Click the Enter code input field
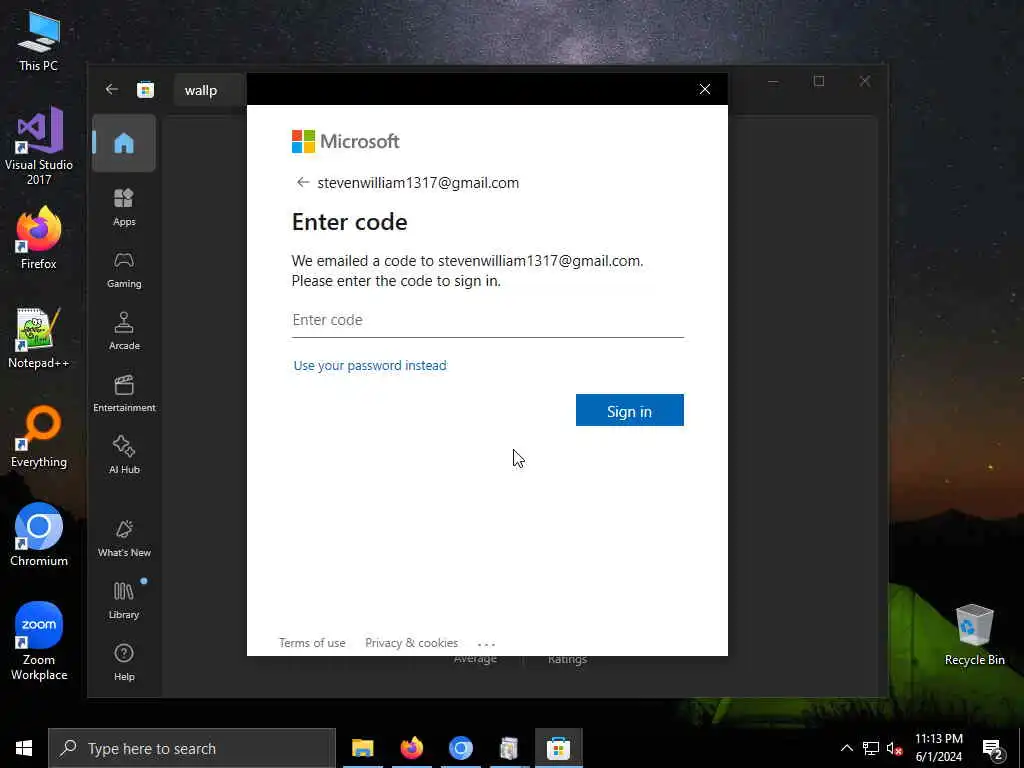Screen dimensions: 1024x768 487,320
